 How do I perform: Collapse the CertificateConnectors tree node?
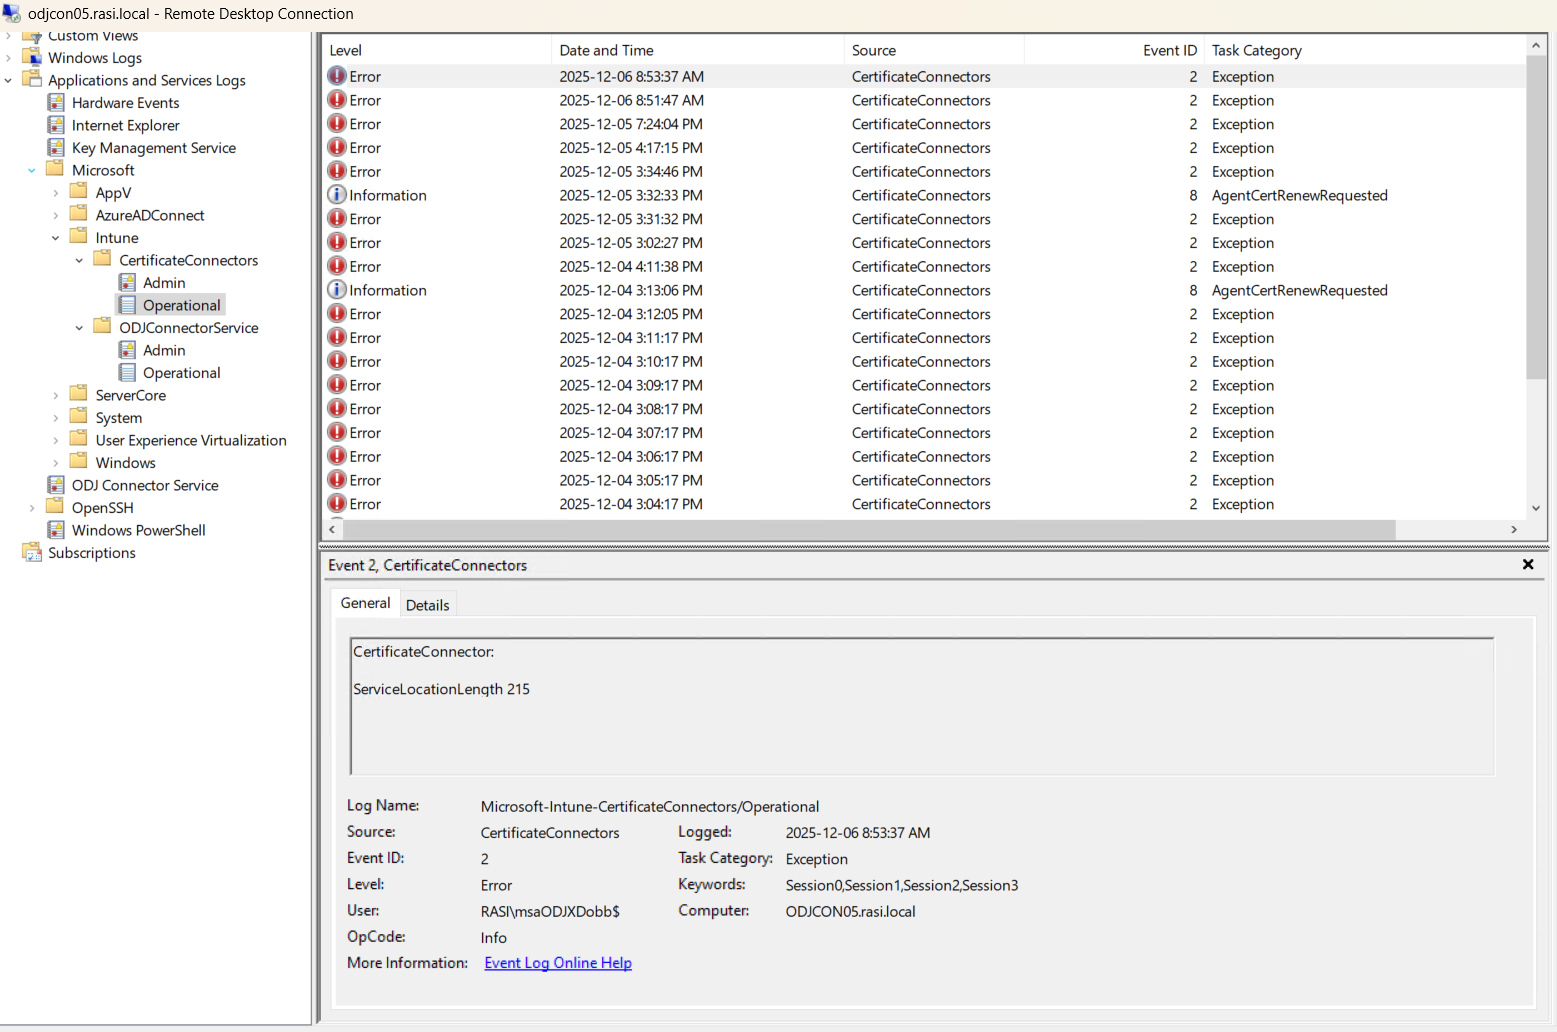point(80,260)
